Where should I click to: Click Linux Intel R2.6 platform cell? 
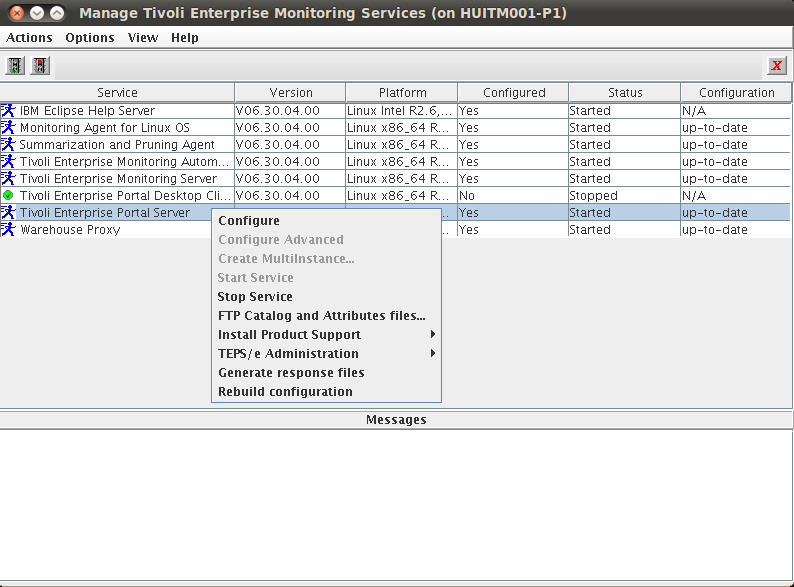402,110
